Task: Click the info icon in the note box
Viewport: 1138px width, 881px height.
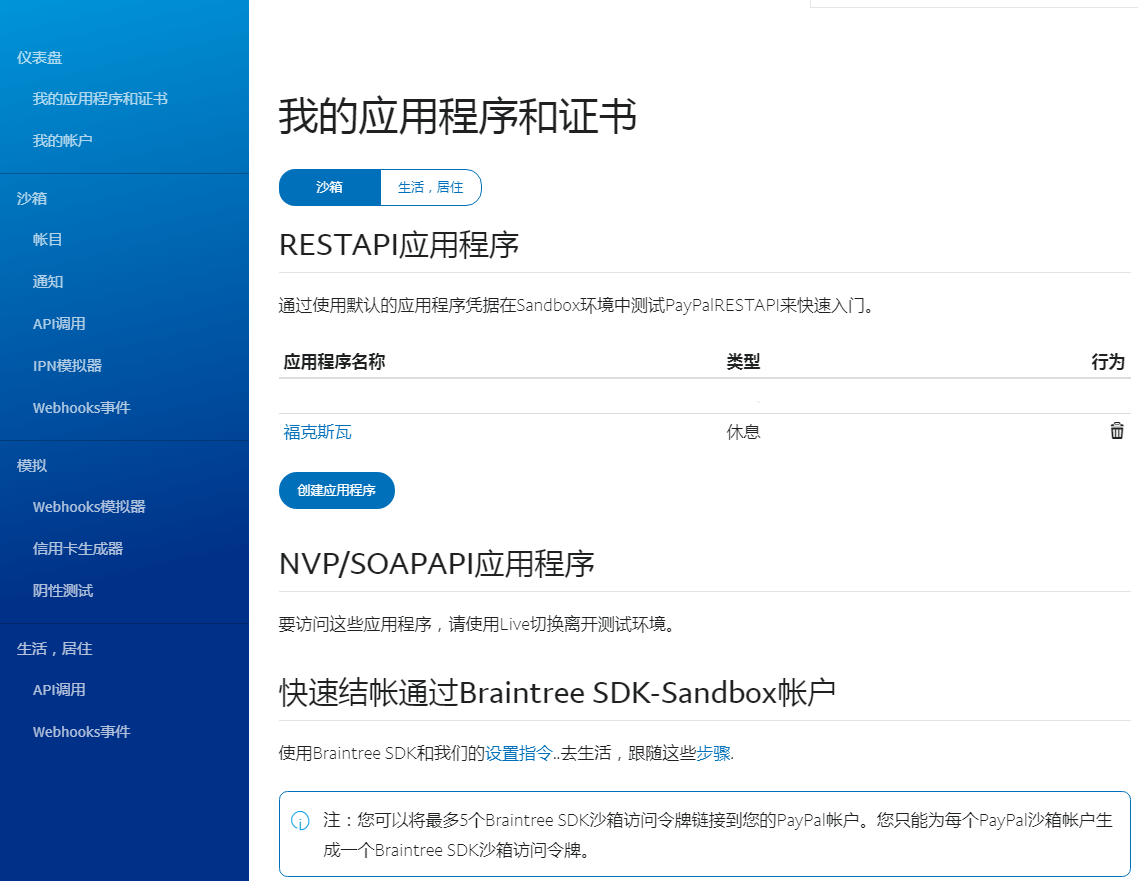Action: click(300, 821)
